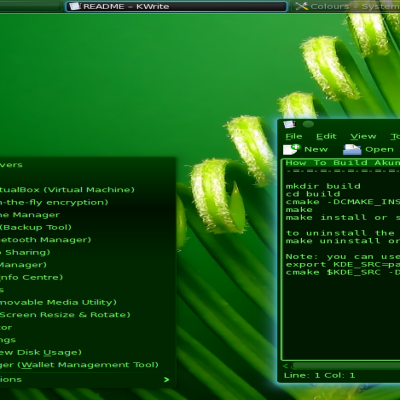Click the New button label in KWrite

316,149
